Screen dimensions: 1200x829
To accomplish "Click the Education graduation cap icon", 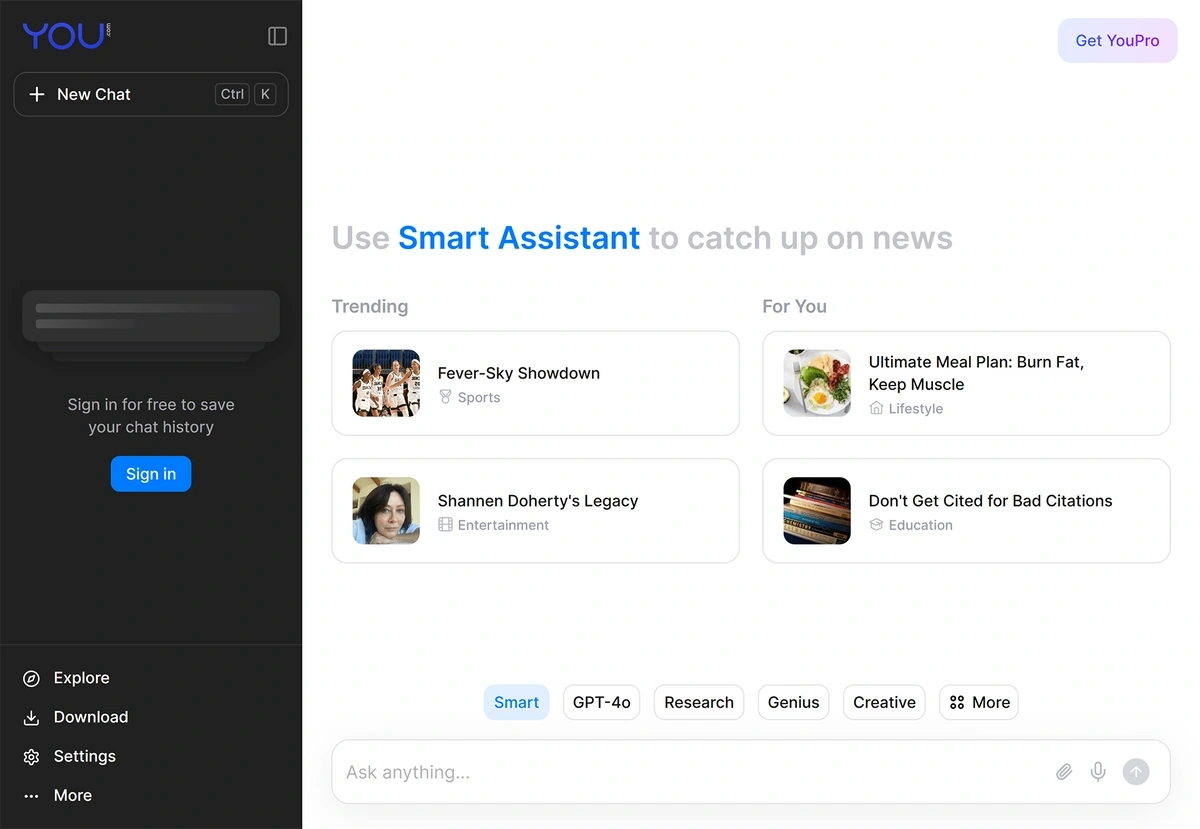I will pyautogui.click(x=877, y=525).
